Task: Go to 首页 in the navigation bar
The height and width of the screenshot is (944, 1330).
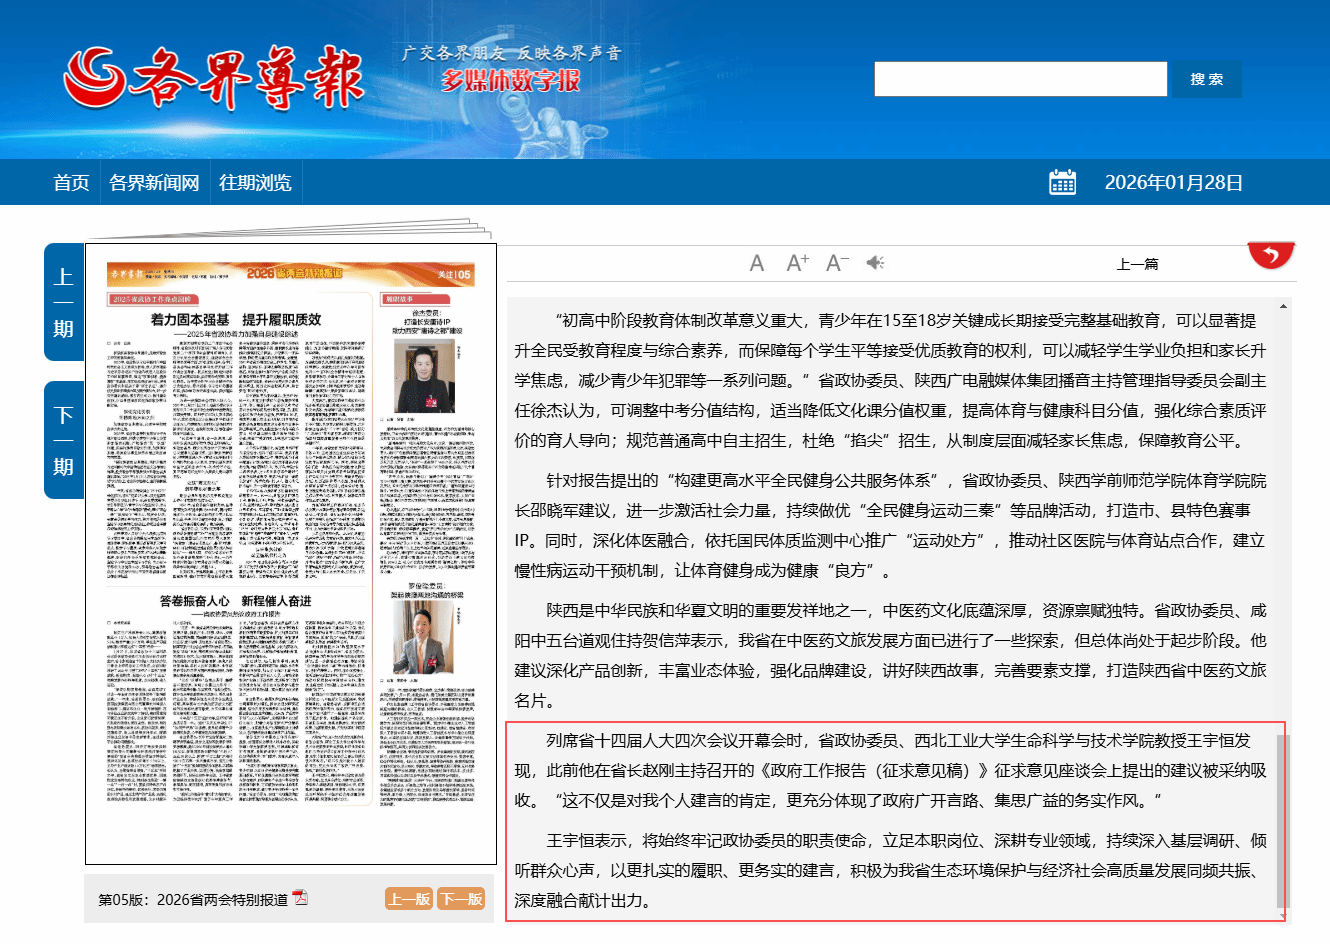Action: coord(71,183)
